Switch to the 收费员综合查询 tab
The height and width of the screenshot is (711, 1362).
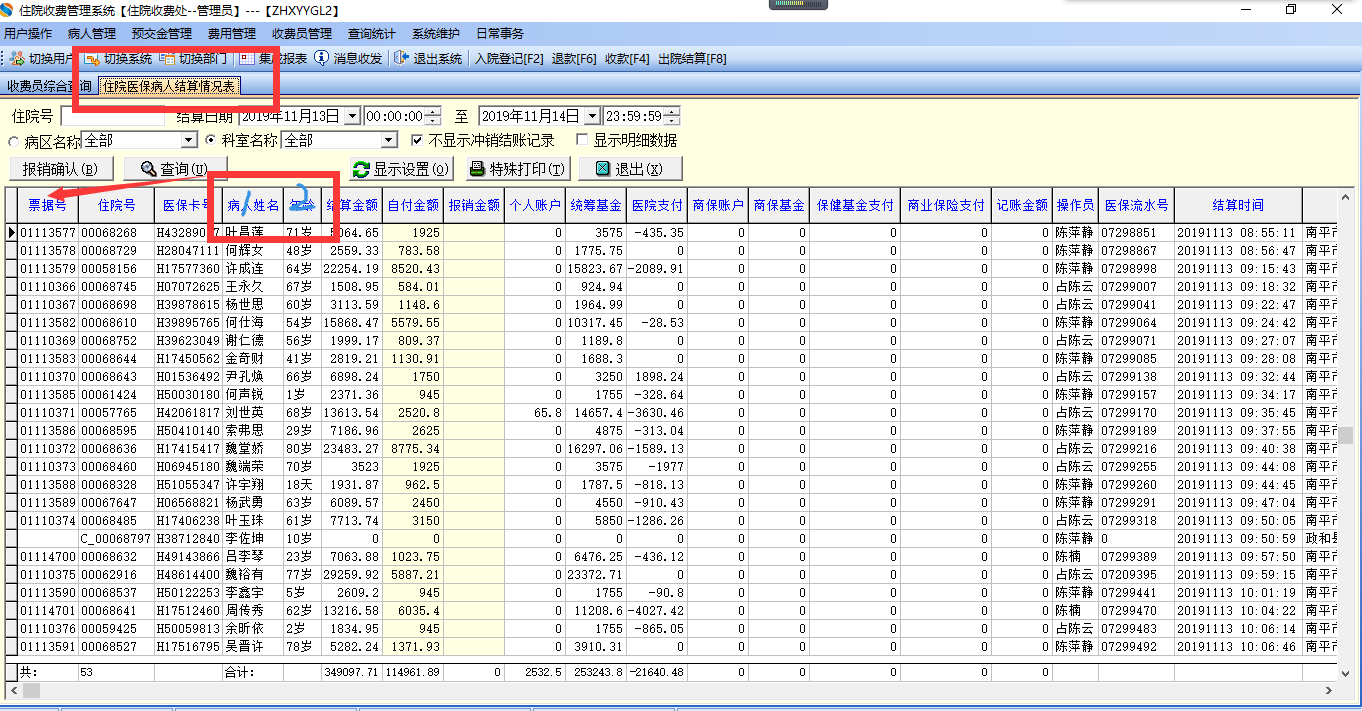(x=49, y=87)
